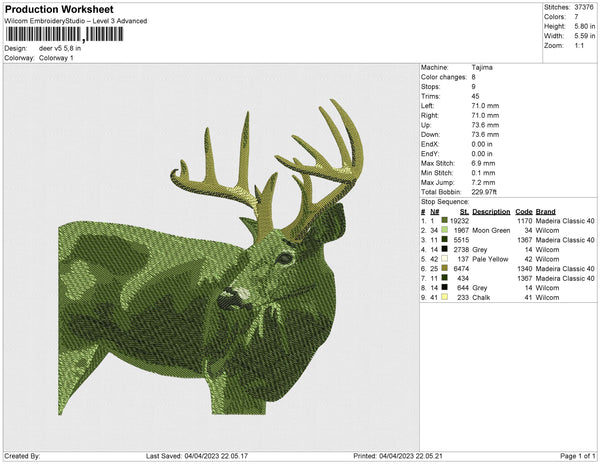Image resolution: width=600 pixels, height=464 pixels.
Task: Click the Chalk color swatch in stop 9
Action: (445, 297)
